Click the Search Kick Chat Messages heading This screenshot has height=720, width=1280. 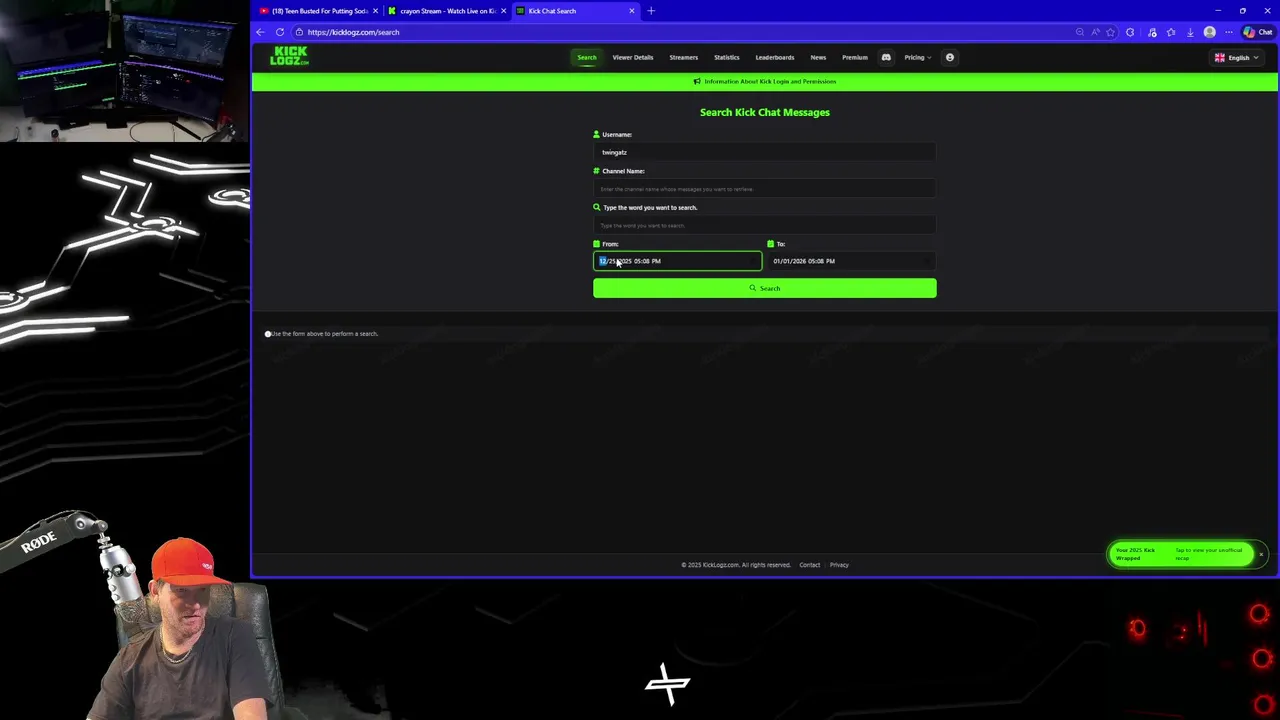(x=765, y=112)
